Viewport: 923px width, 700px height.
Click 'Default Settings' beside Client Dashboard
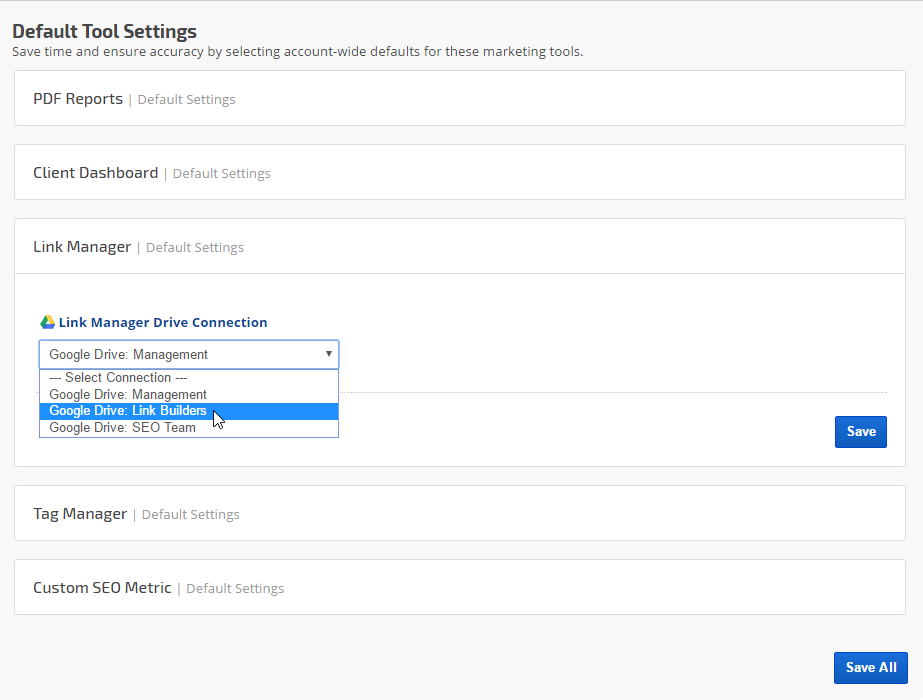pyautogui.click(x=221, y=174)
